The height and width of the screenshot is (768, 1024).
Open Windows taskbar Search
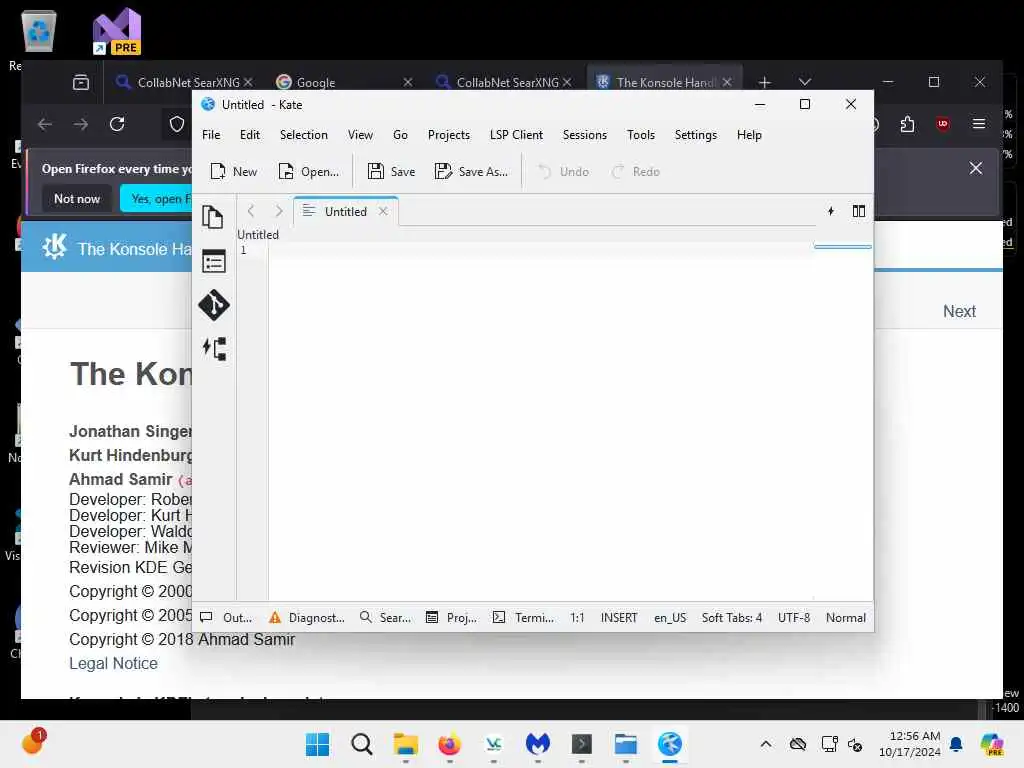361,744
